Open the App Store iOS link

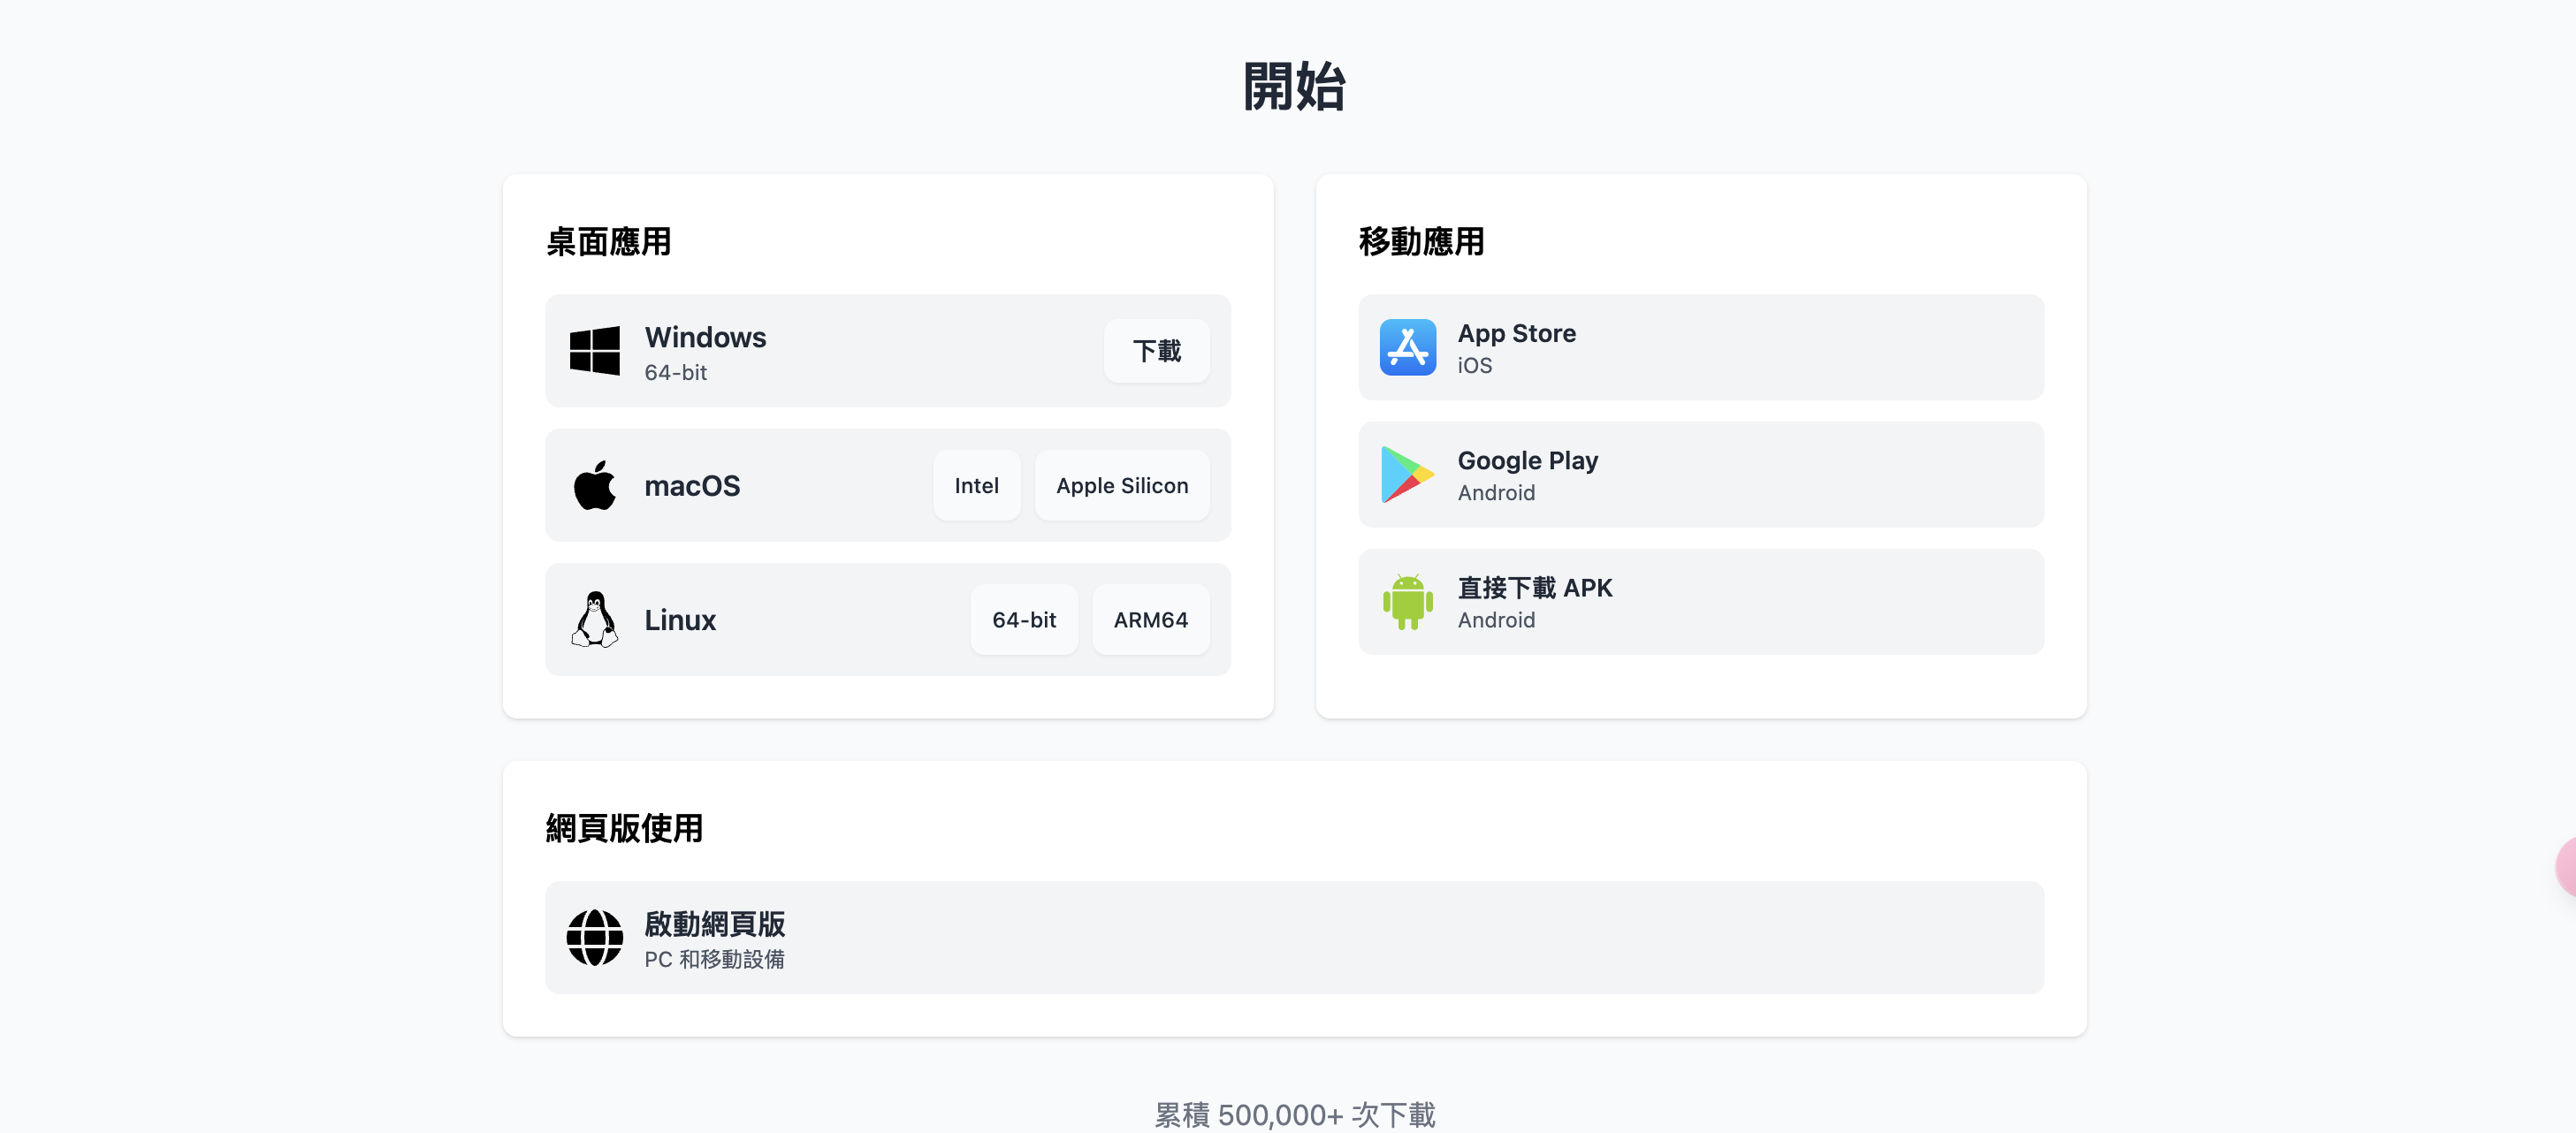(x=1700, y=347)
